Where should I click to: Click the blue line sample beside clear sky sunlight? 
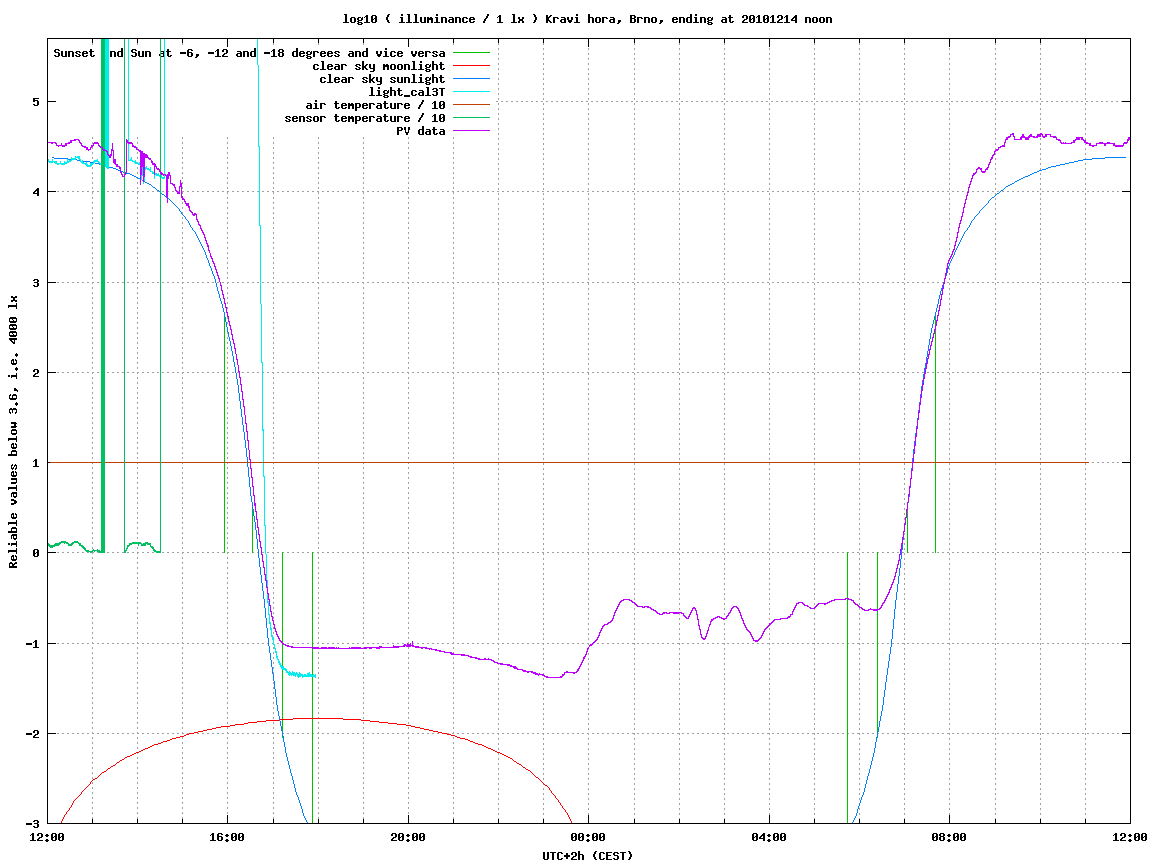pos(471,79)
